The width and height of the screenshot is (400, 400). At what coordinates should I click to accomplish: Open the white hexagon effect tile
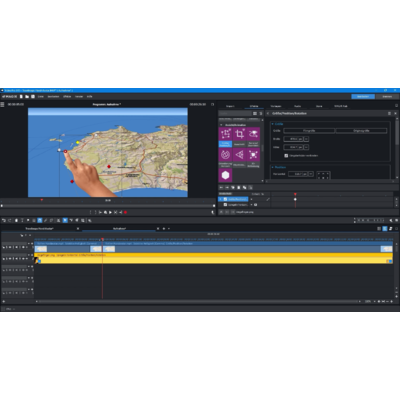pos(225,175)
